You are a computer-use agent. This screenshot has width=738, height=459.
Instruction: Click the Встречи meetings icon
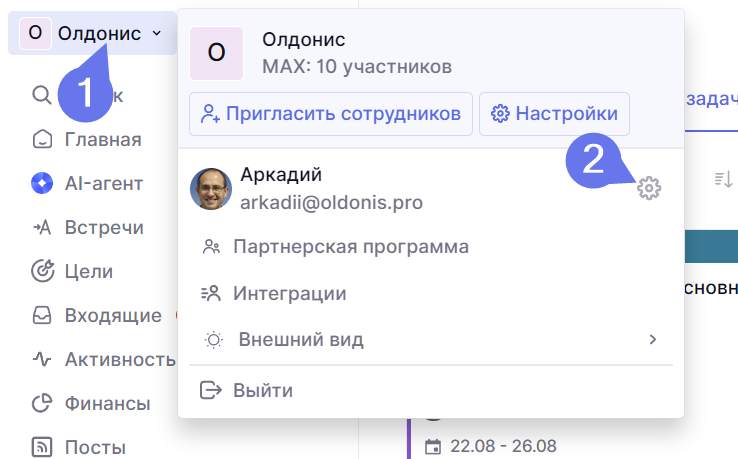pos(42,227)
